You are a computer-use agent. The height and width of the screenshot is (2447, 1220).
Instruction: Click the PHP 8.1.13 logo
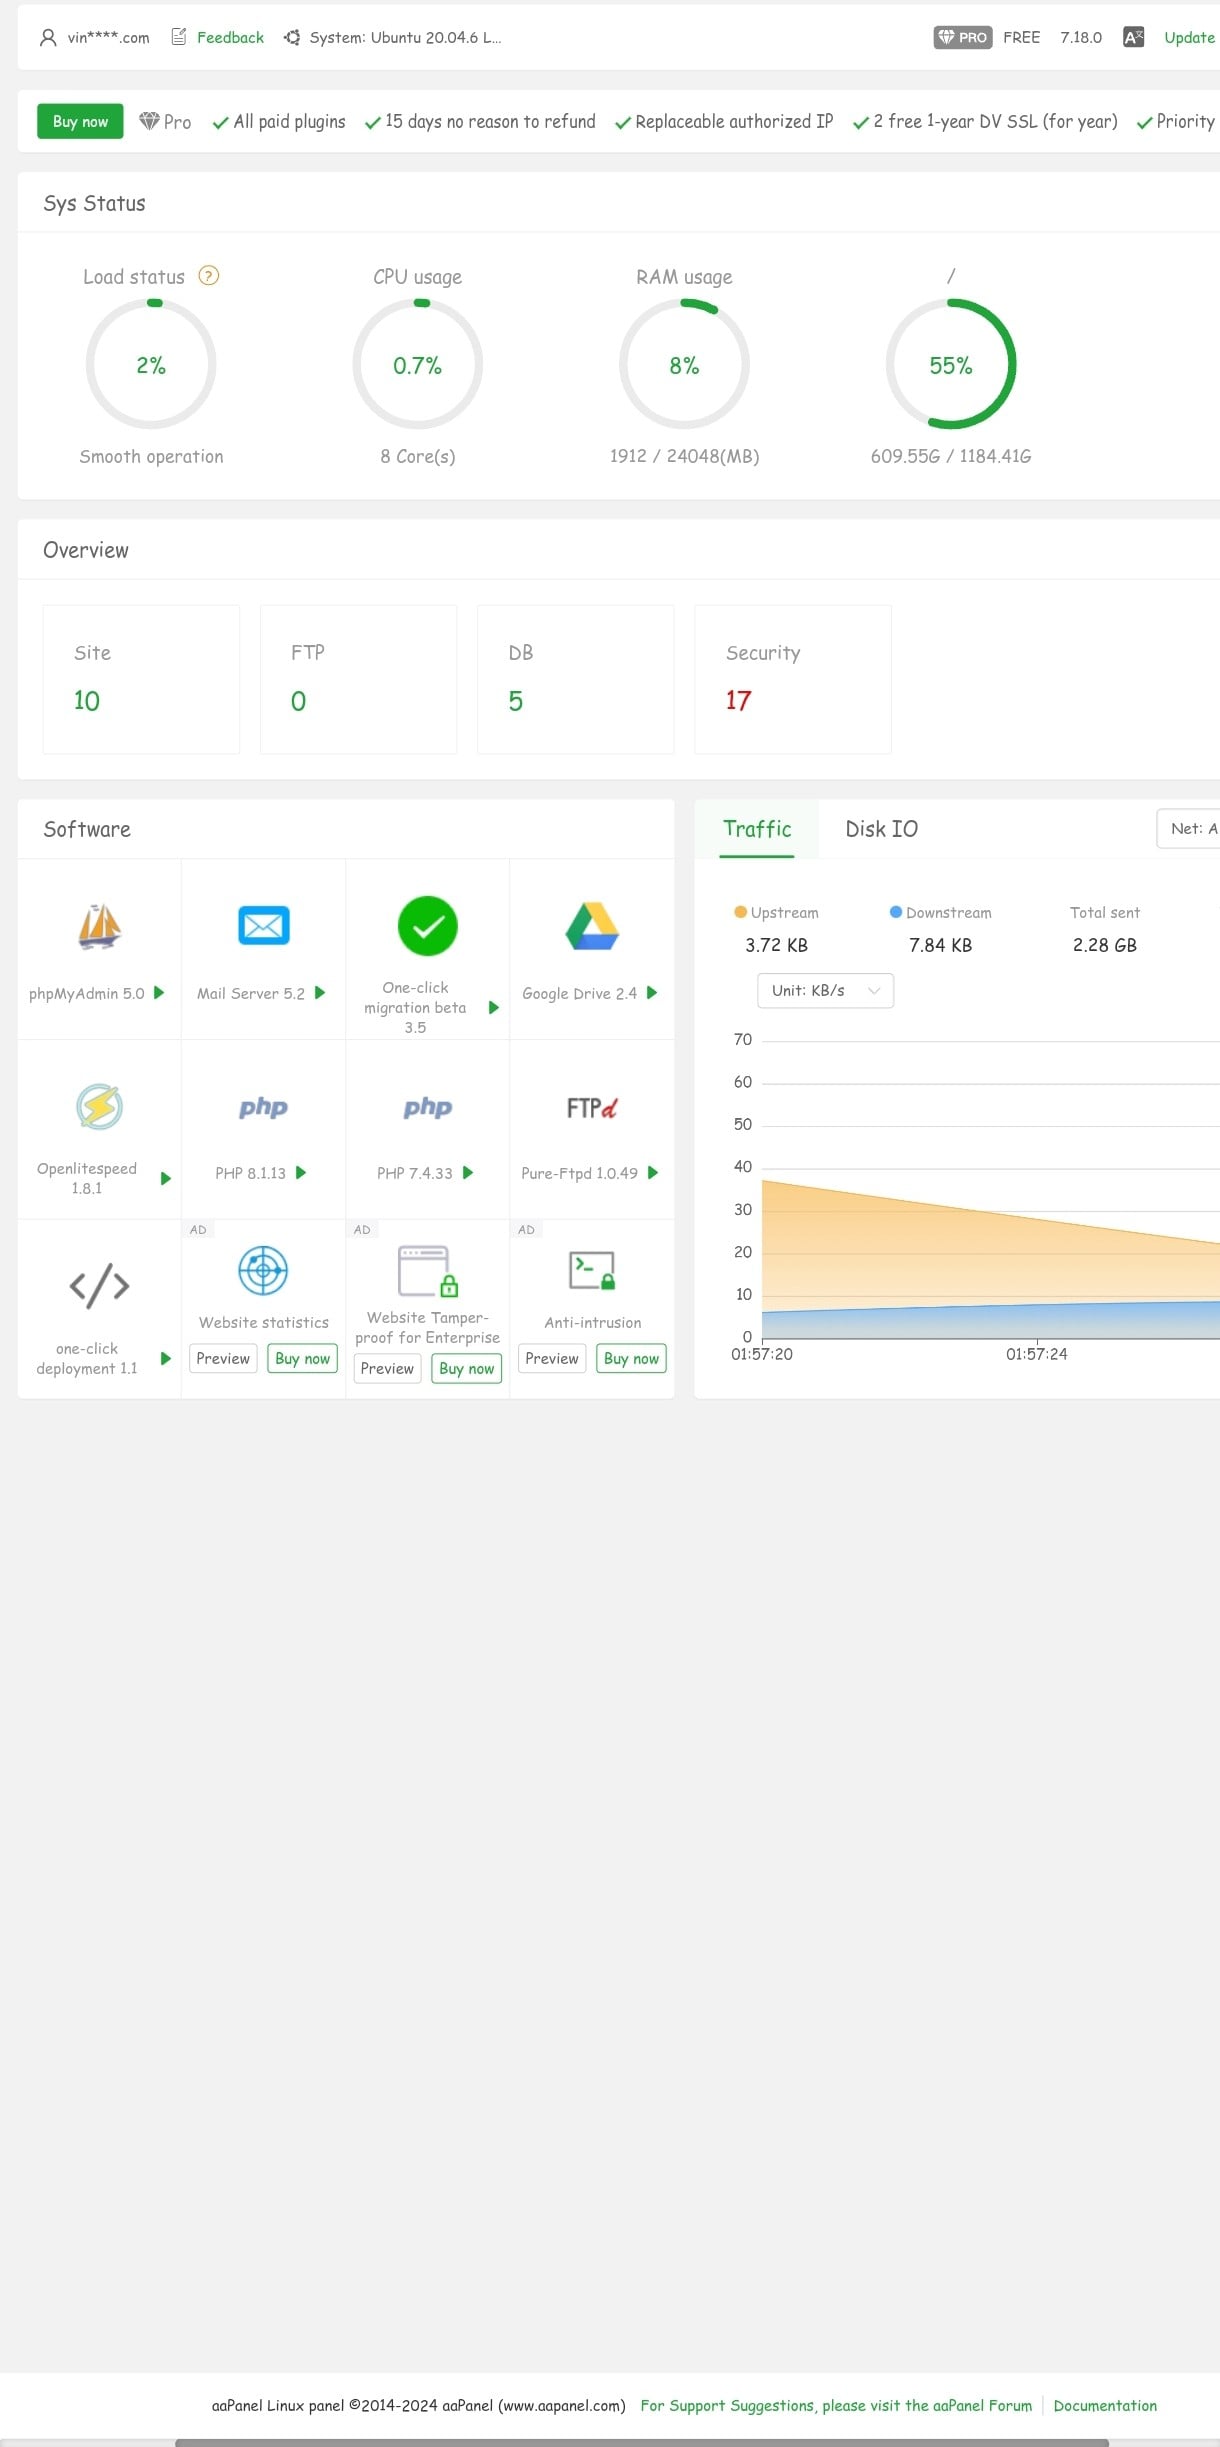coord(263,1107)
